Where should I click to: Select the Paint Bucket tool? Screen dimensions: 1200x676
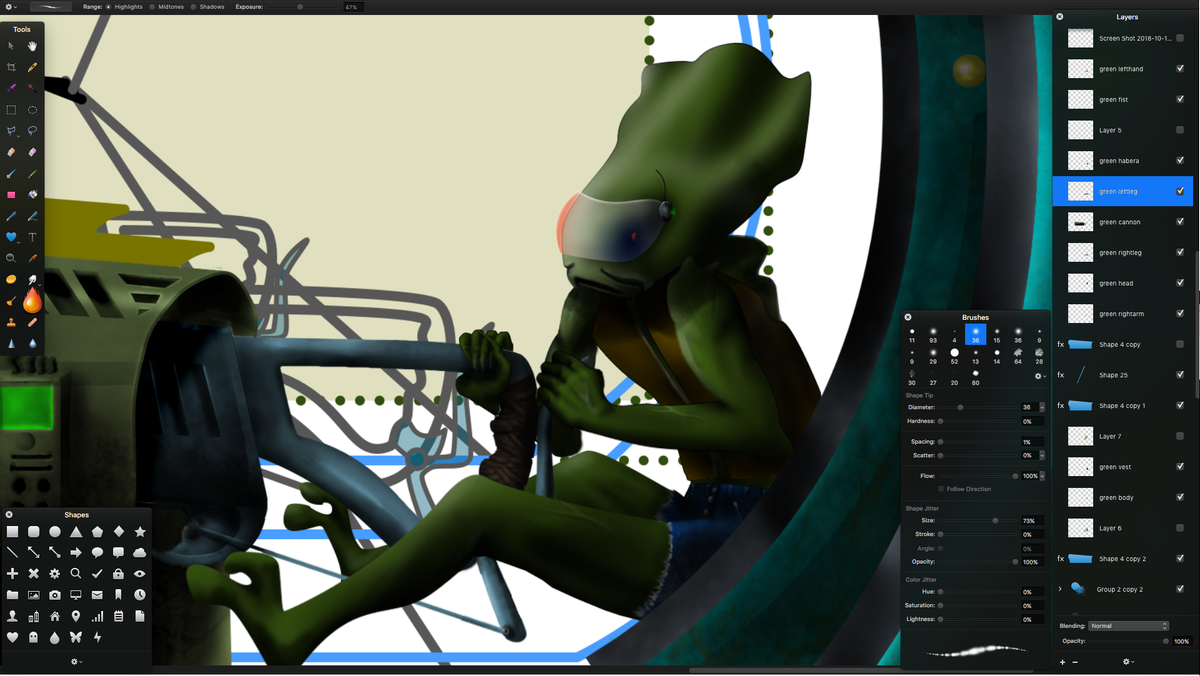[x=32, y=195]
